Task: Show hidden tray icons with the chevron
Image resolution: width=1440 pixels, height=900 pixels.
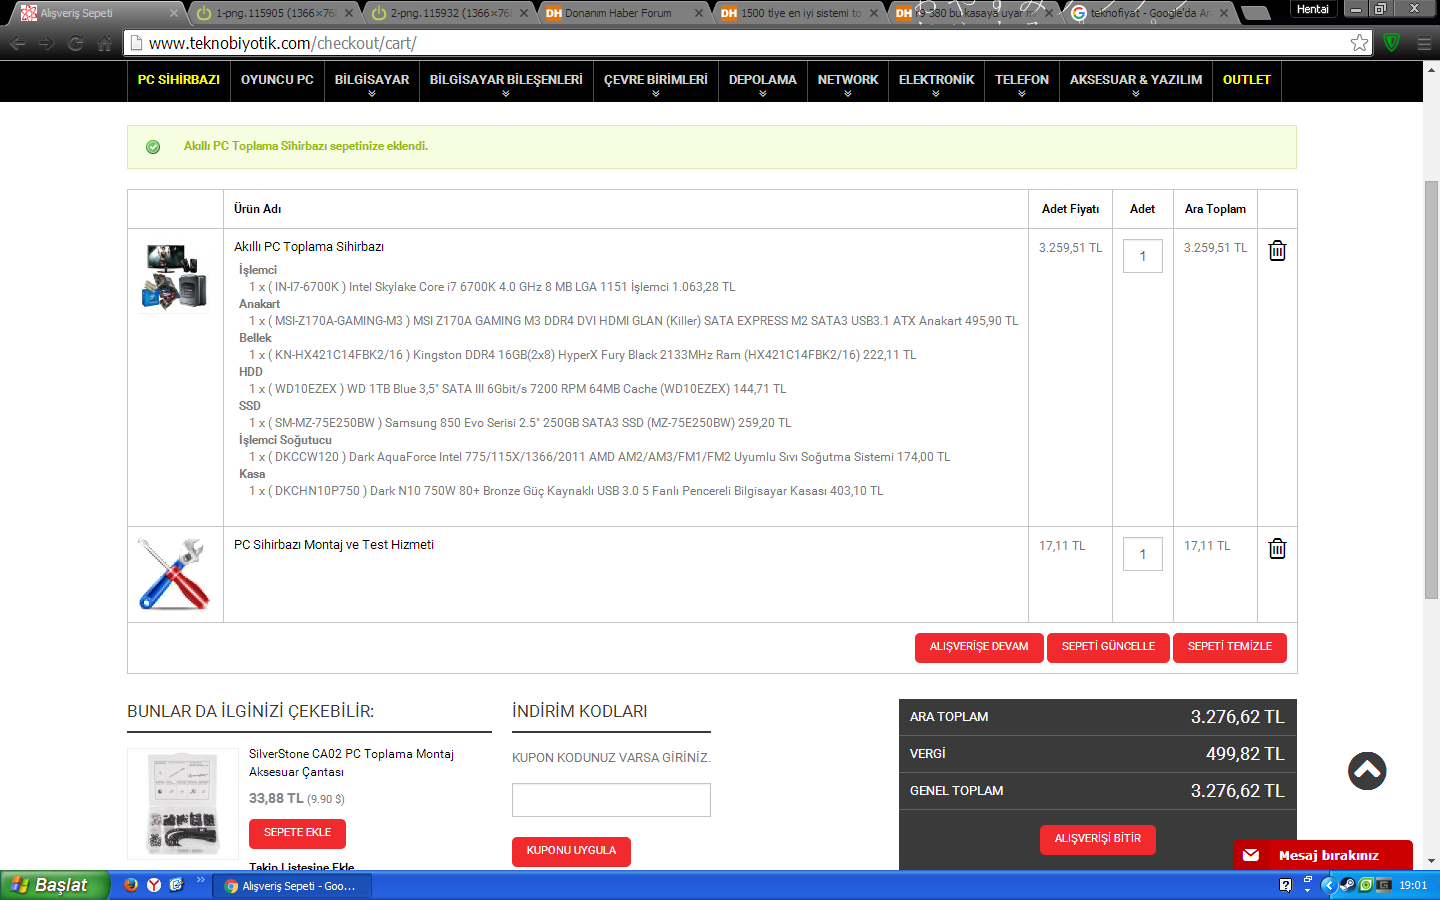Action: 1328,885
